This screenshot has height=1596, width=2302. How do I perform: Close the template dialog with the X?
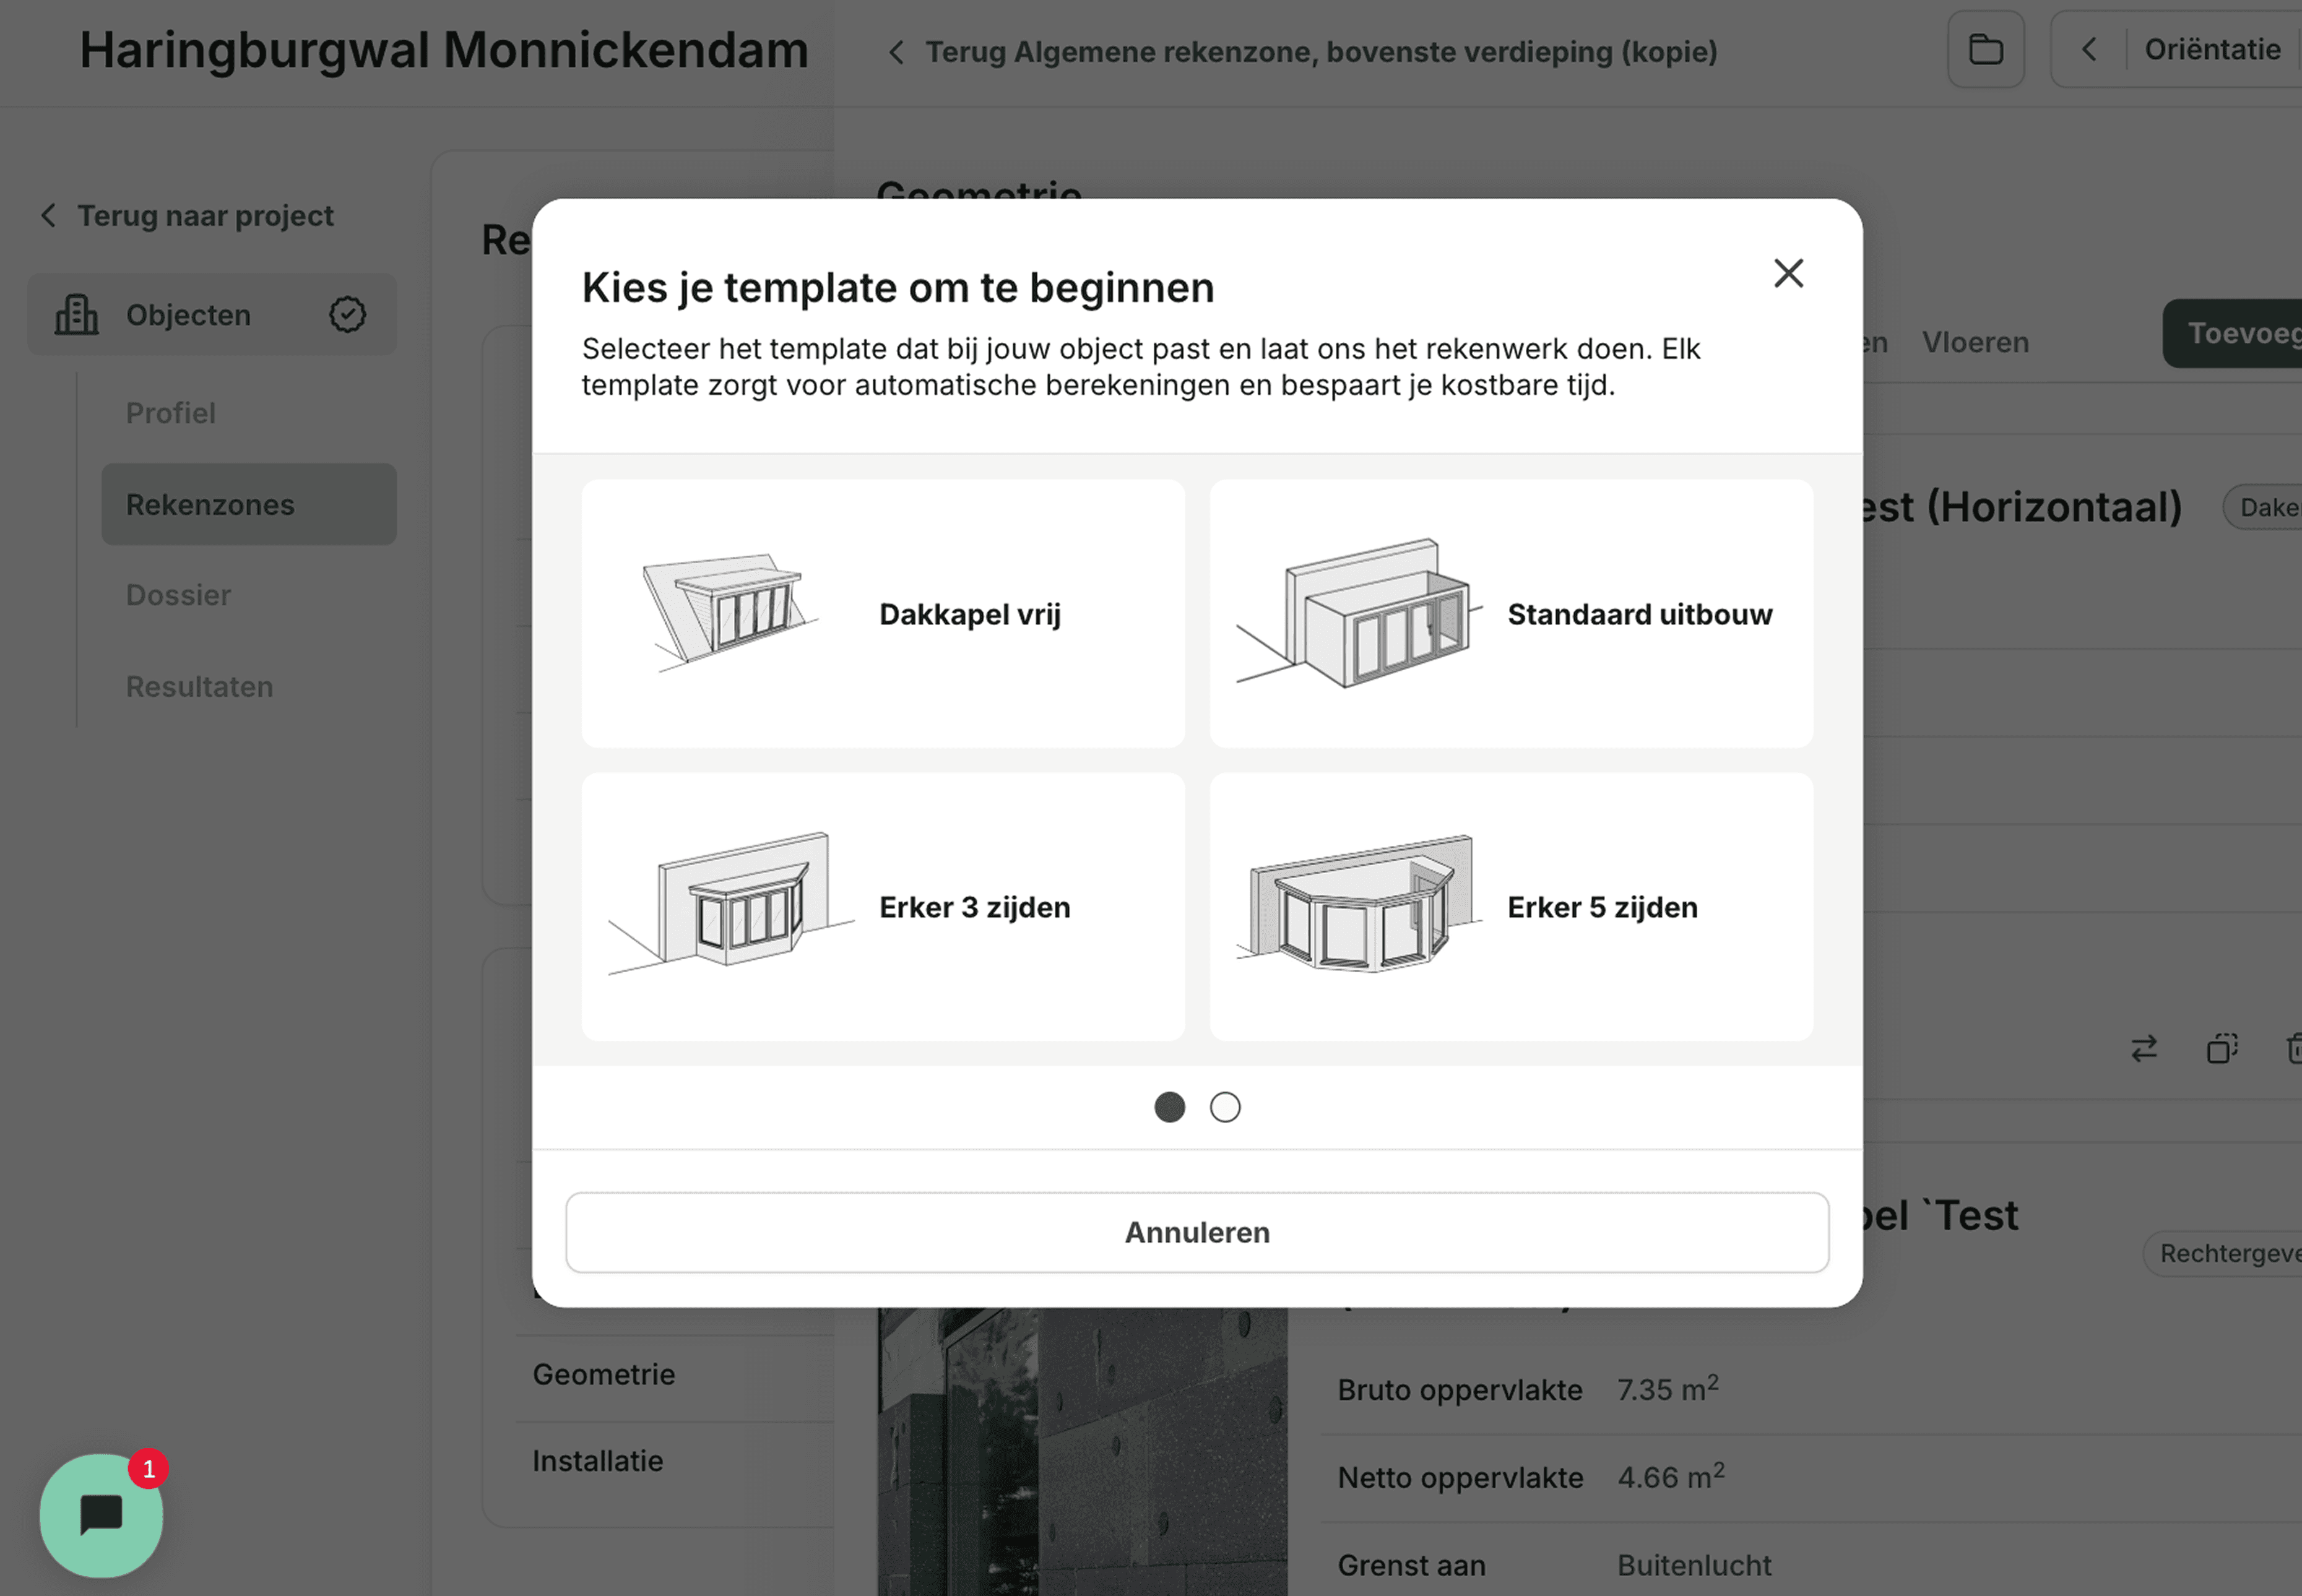(x=1788, y=273)
